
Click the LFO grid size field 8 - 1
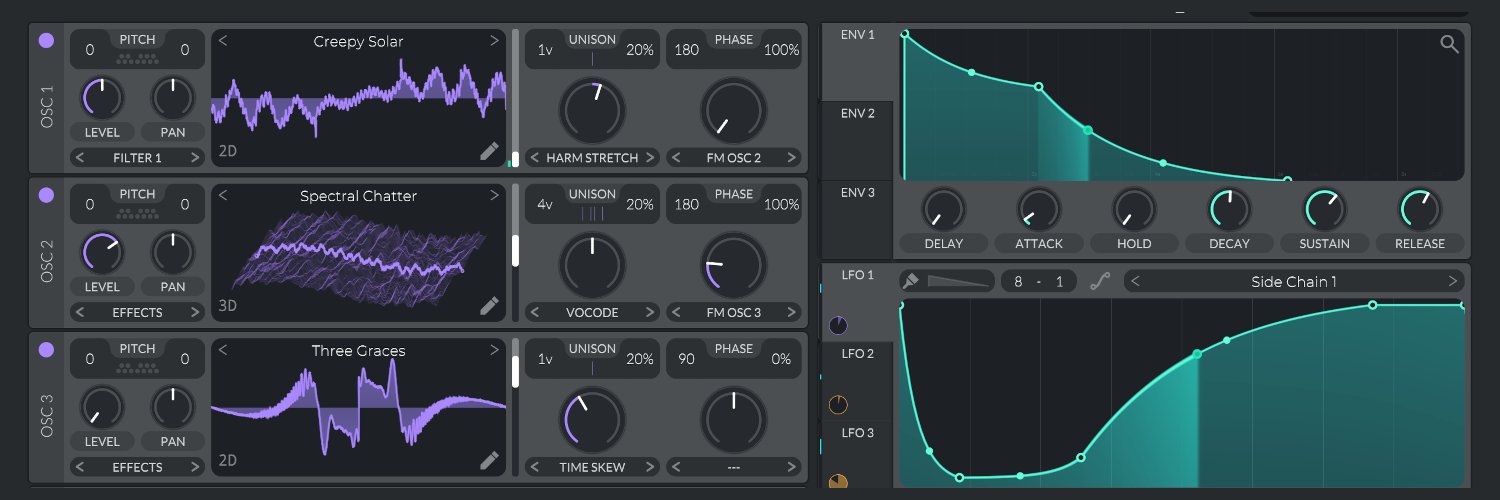1039,281
